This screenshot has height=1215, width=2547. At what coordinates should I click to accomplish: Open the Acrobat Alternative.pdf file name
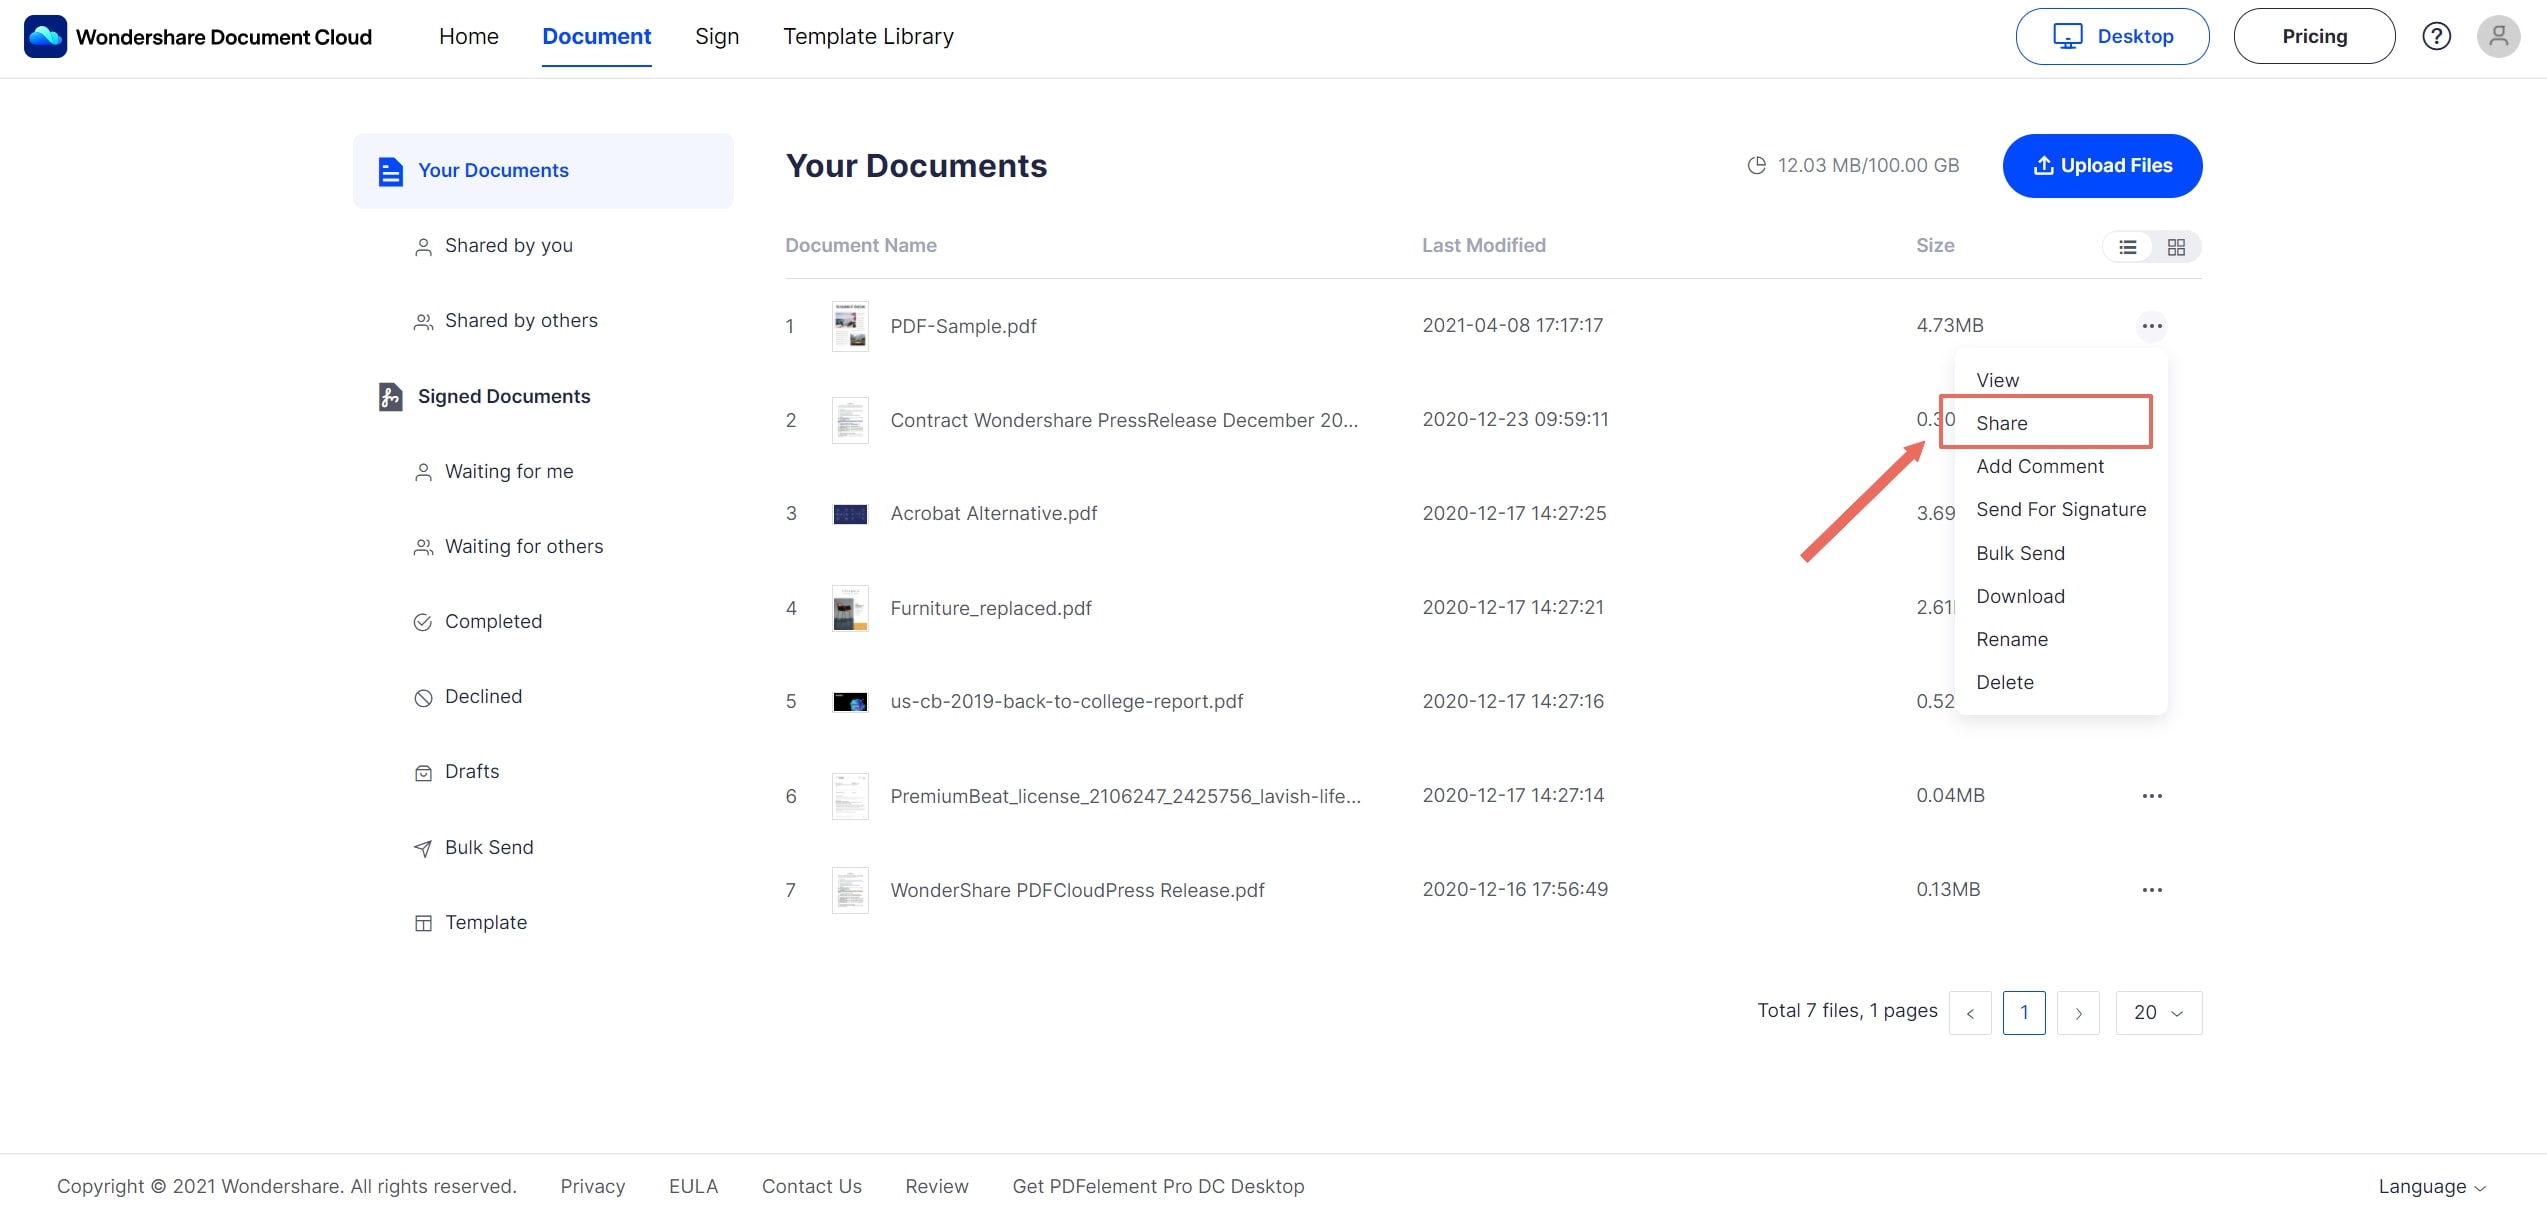(x=993, y=514)
